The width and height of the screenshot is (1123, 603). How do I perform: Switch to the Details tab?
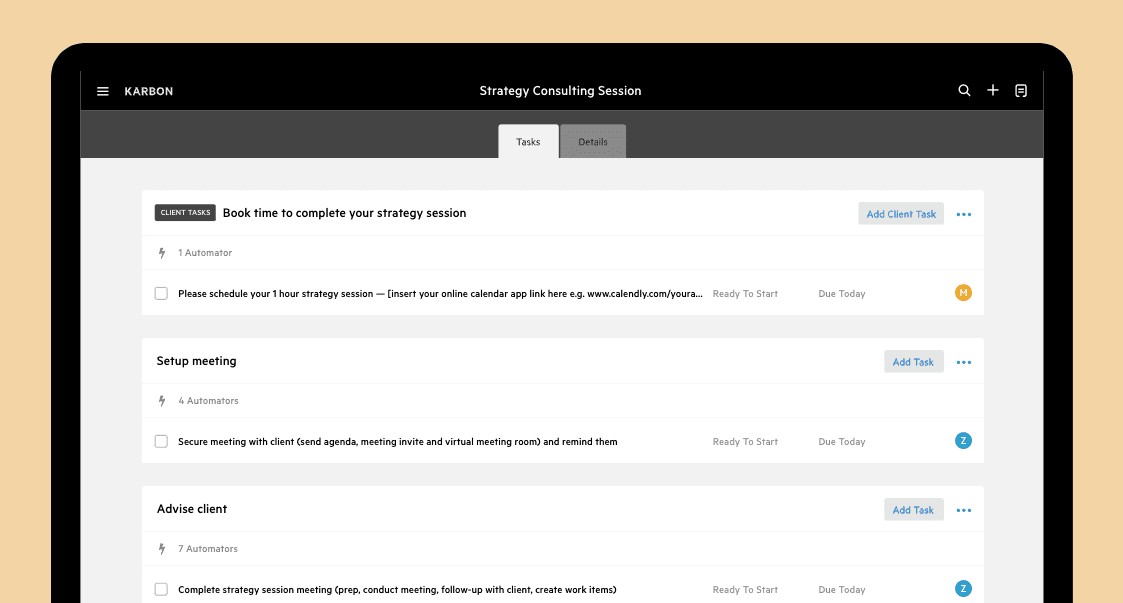tap(593, 142)
